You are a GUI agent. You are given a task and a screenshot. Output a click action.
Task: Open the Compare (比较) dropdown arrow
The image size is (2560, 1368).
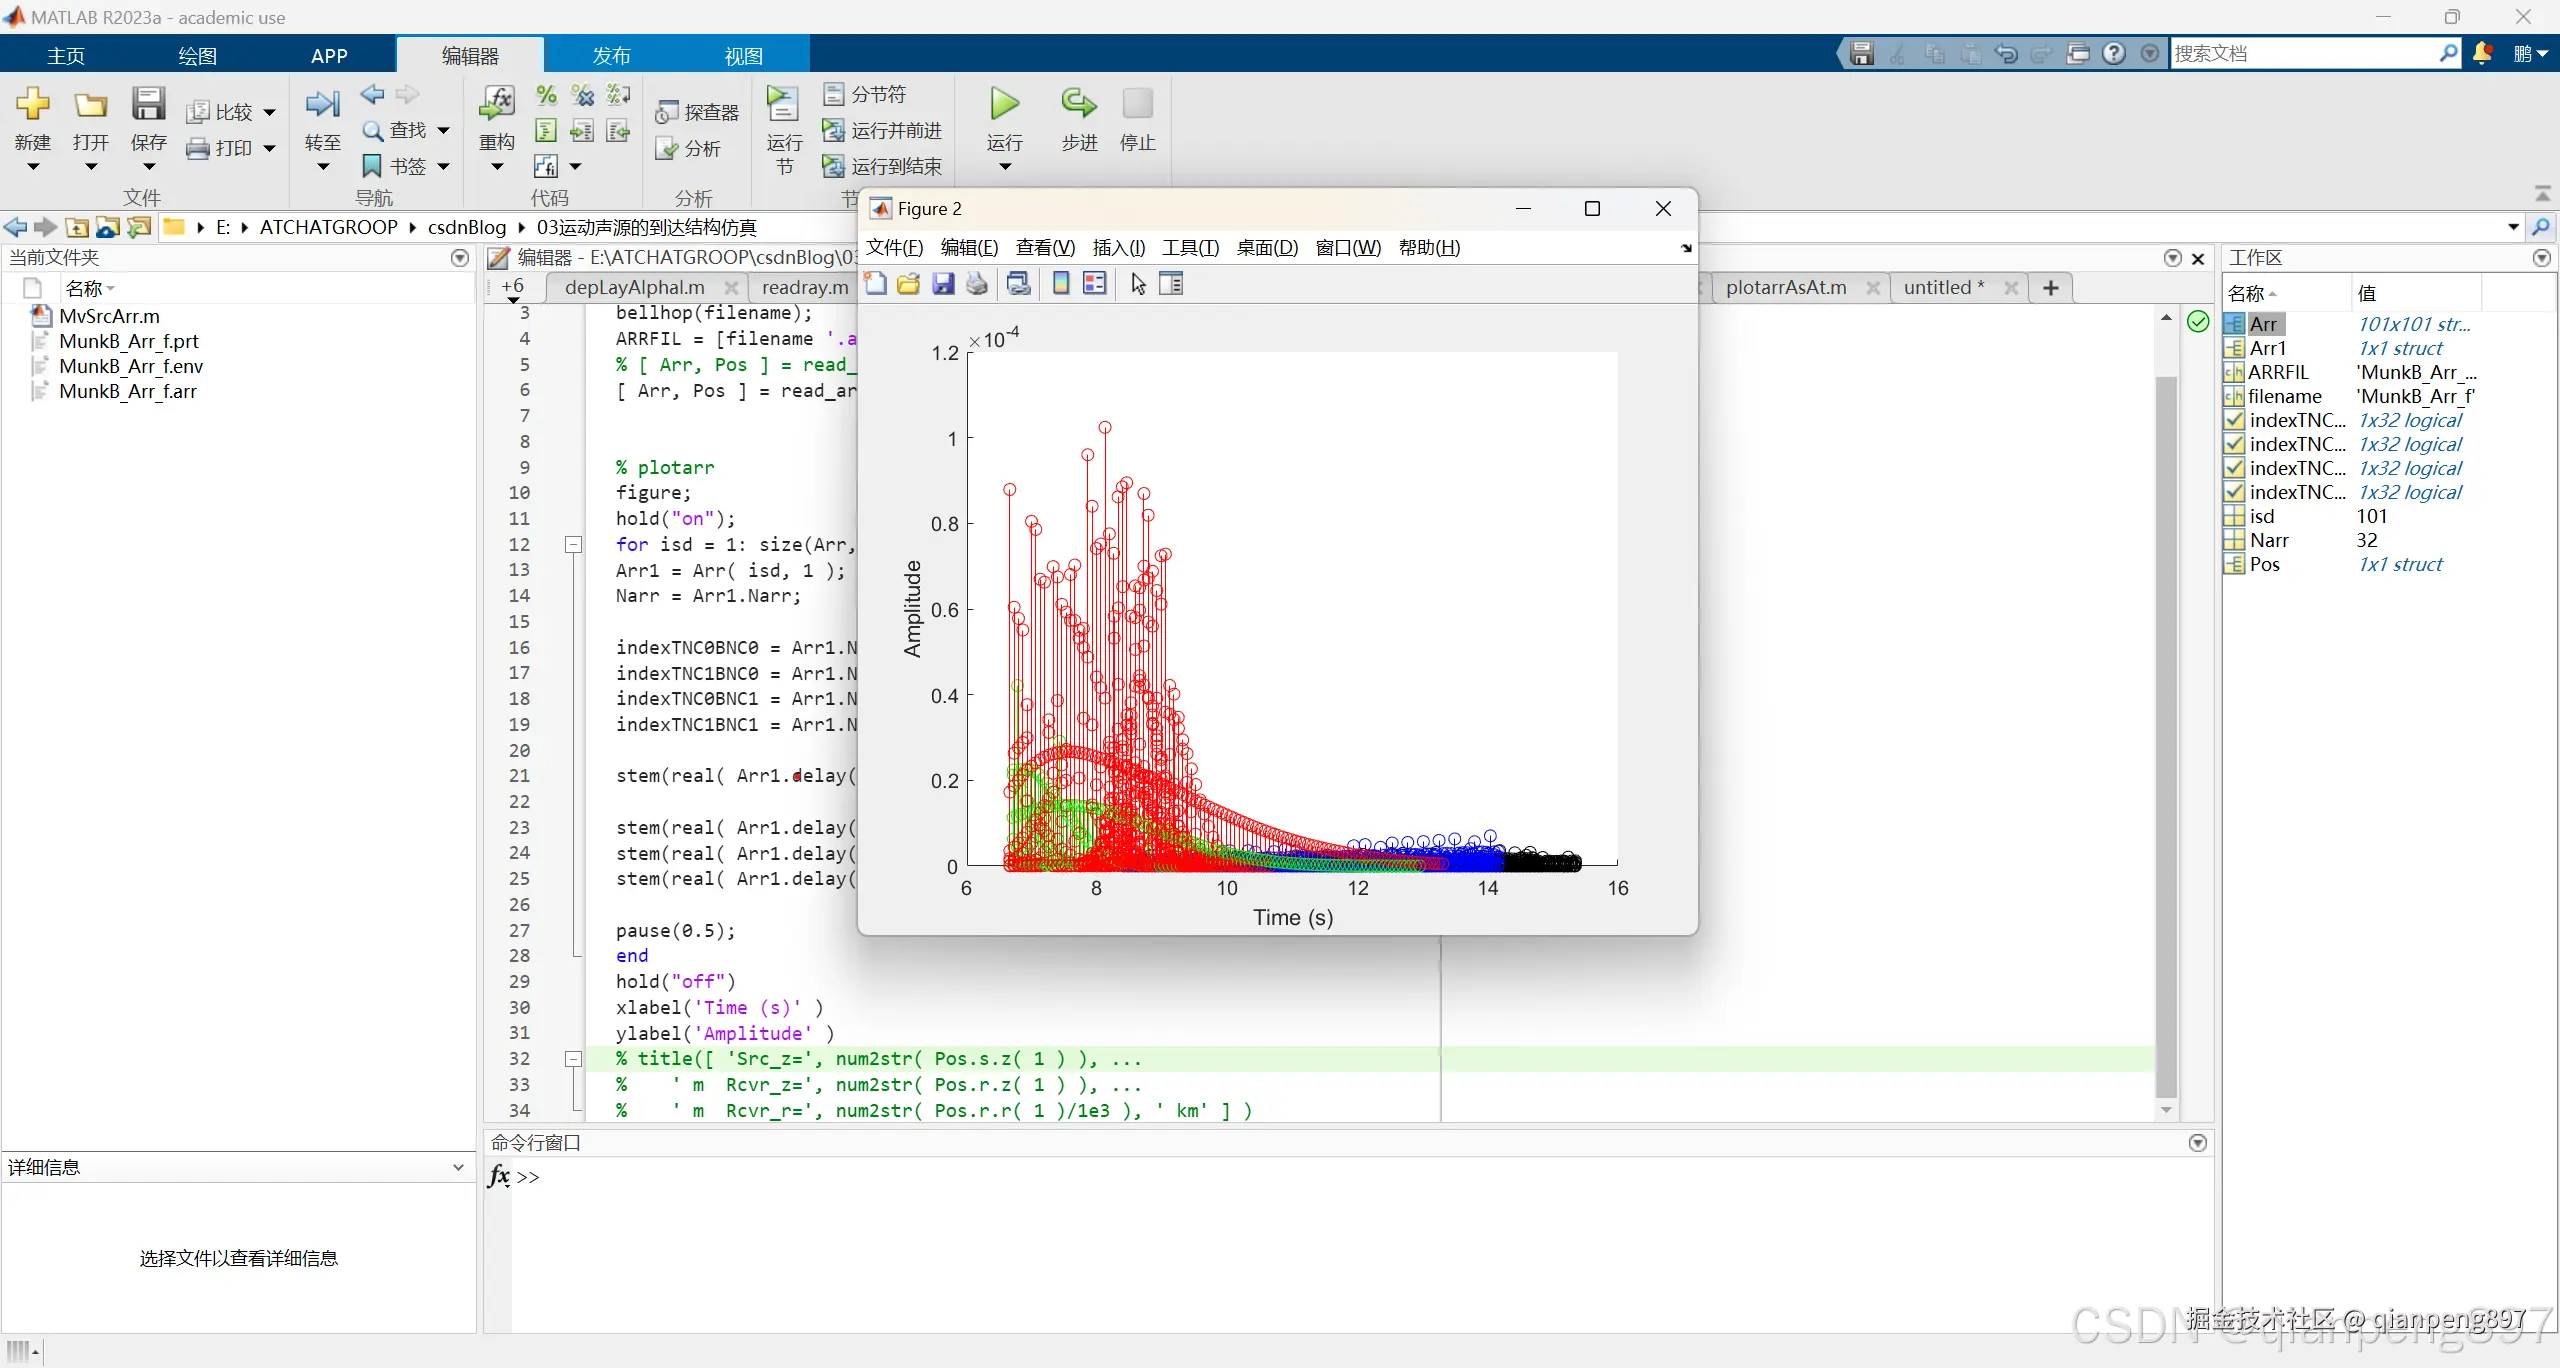(x=269, y=112)
